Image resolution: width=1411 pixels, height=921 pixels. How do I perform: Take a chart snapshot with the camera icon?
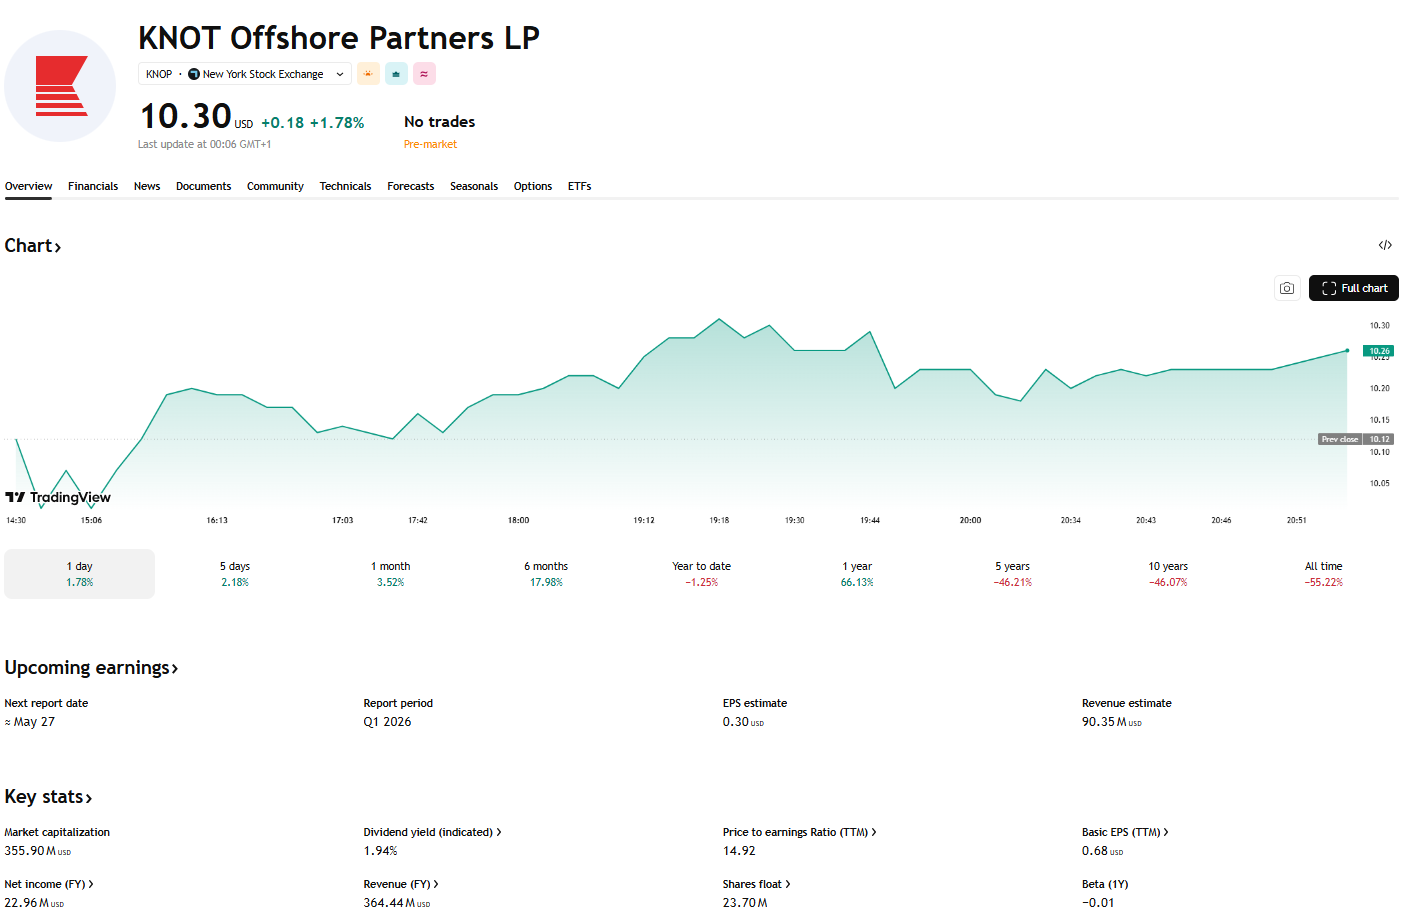point(1287,288)
